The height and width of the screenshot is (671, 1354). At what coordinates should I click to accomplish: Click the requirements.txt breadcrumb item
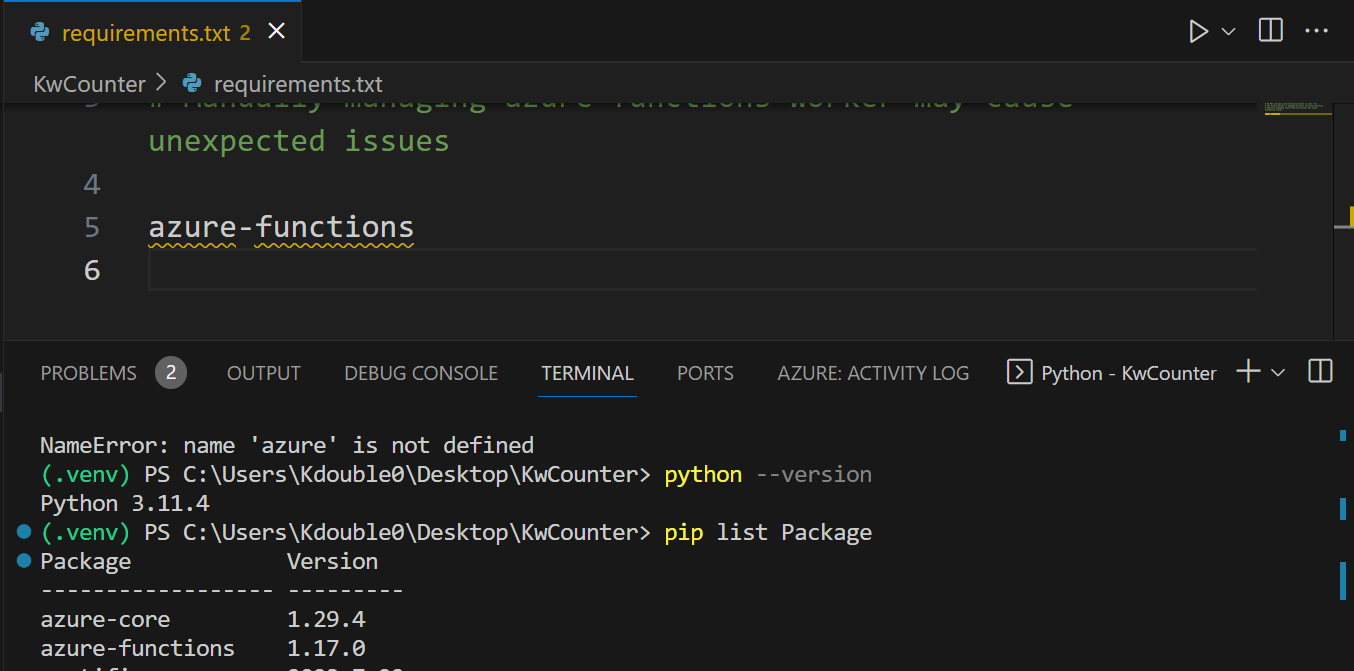point(298,84)
